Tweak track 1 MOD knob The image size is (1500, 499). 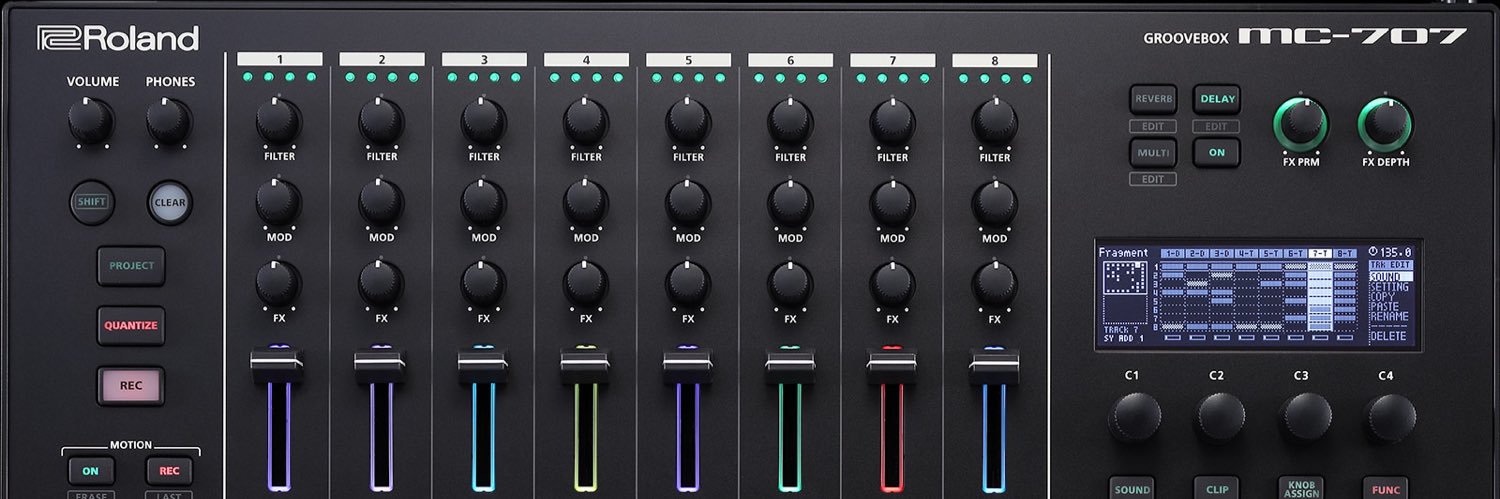279,203
